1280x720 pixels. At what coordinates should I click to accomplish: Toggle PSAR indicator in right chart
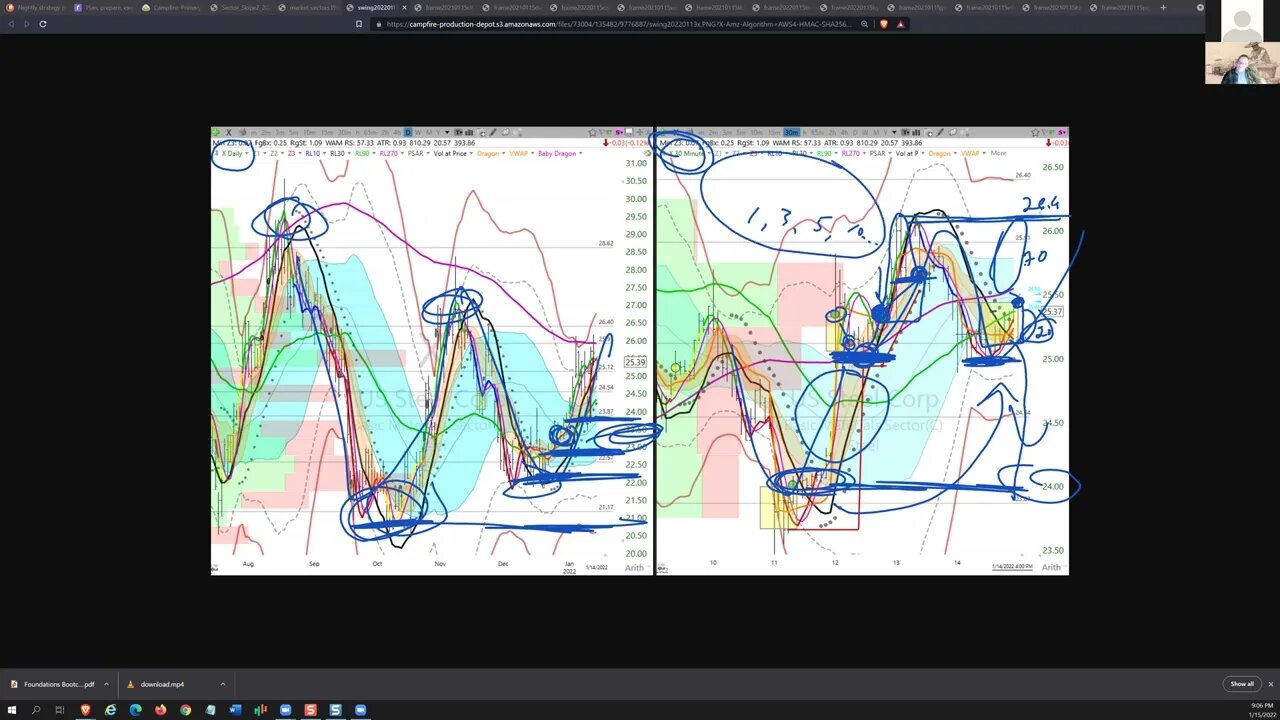(x=877, y=153)
